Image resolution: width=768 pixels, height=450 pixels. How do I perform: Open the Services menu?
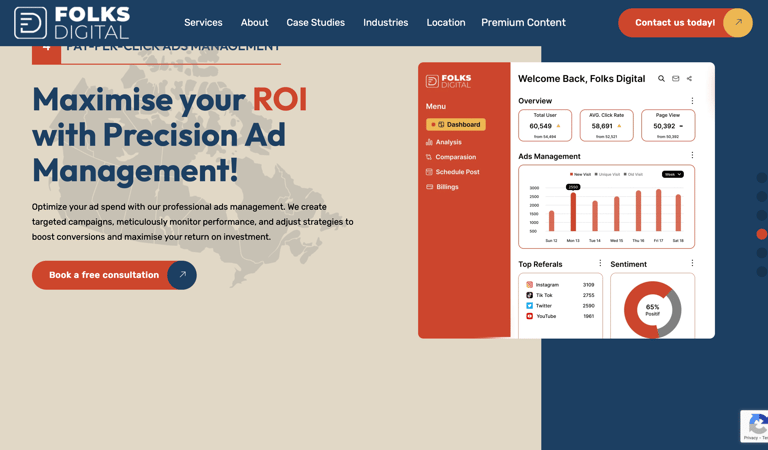(203, 23)
